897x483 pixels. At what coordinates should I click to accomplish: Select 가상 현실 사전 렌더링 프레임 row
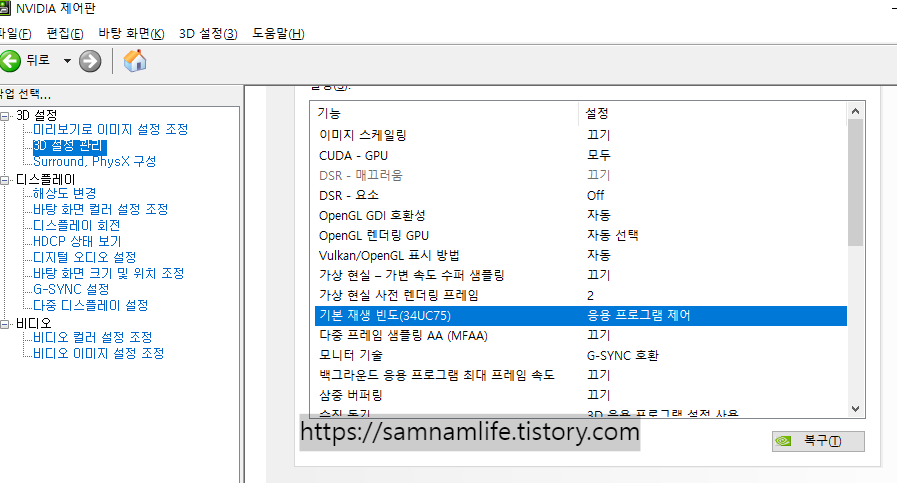coord(581,295)
